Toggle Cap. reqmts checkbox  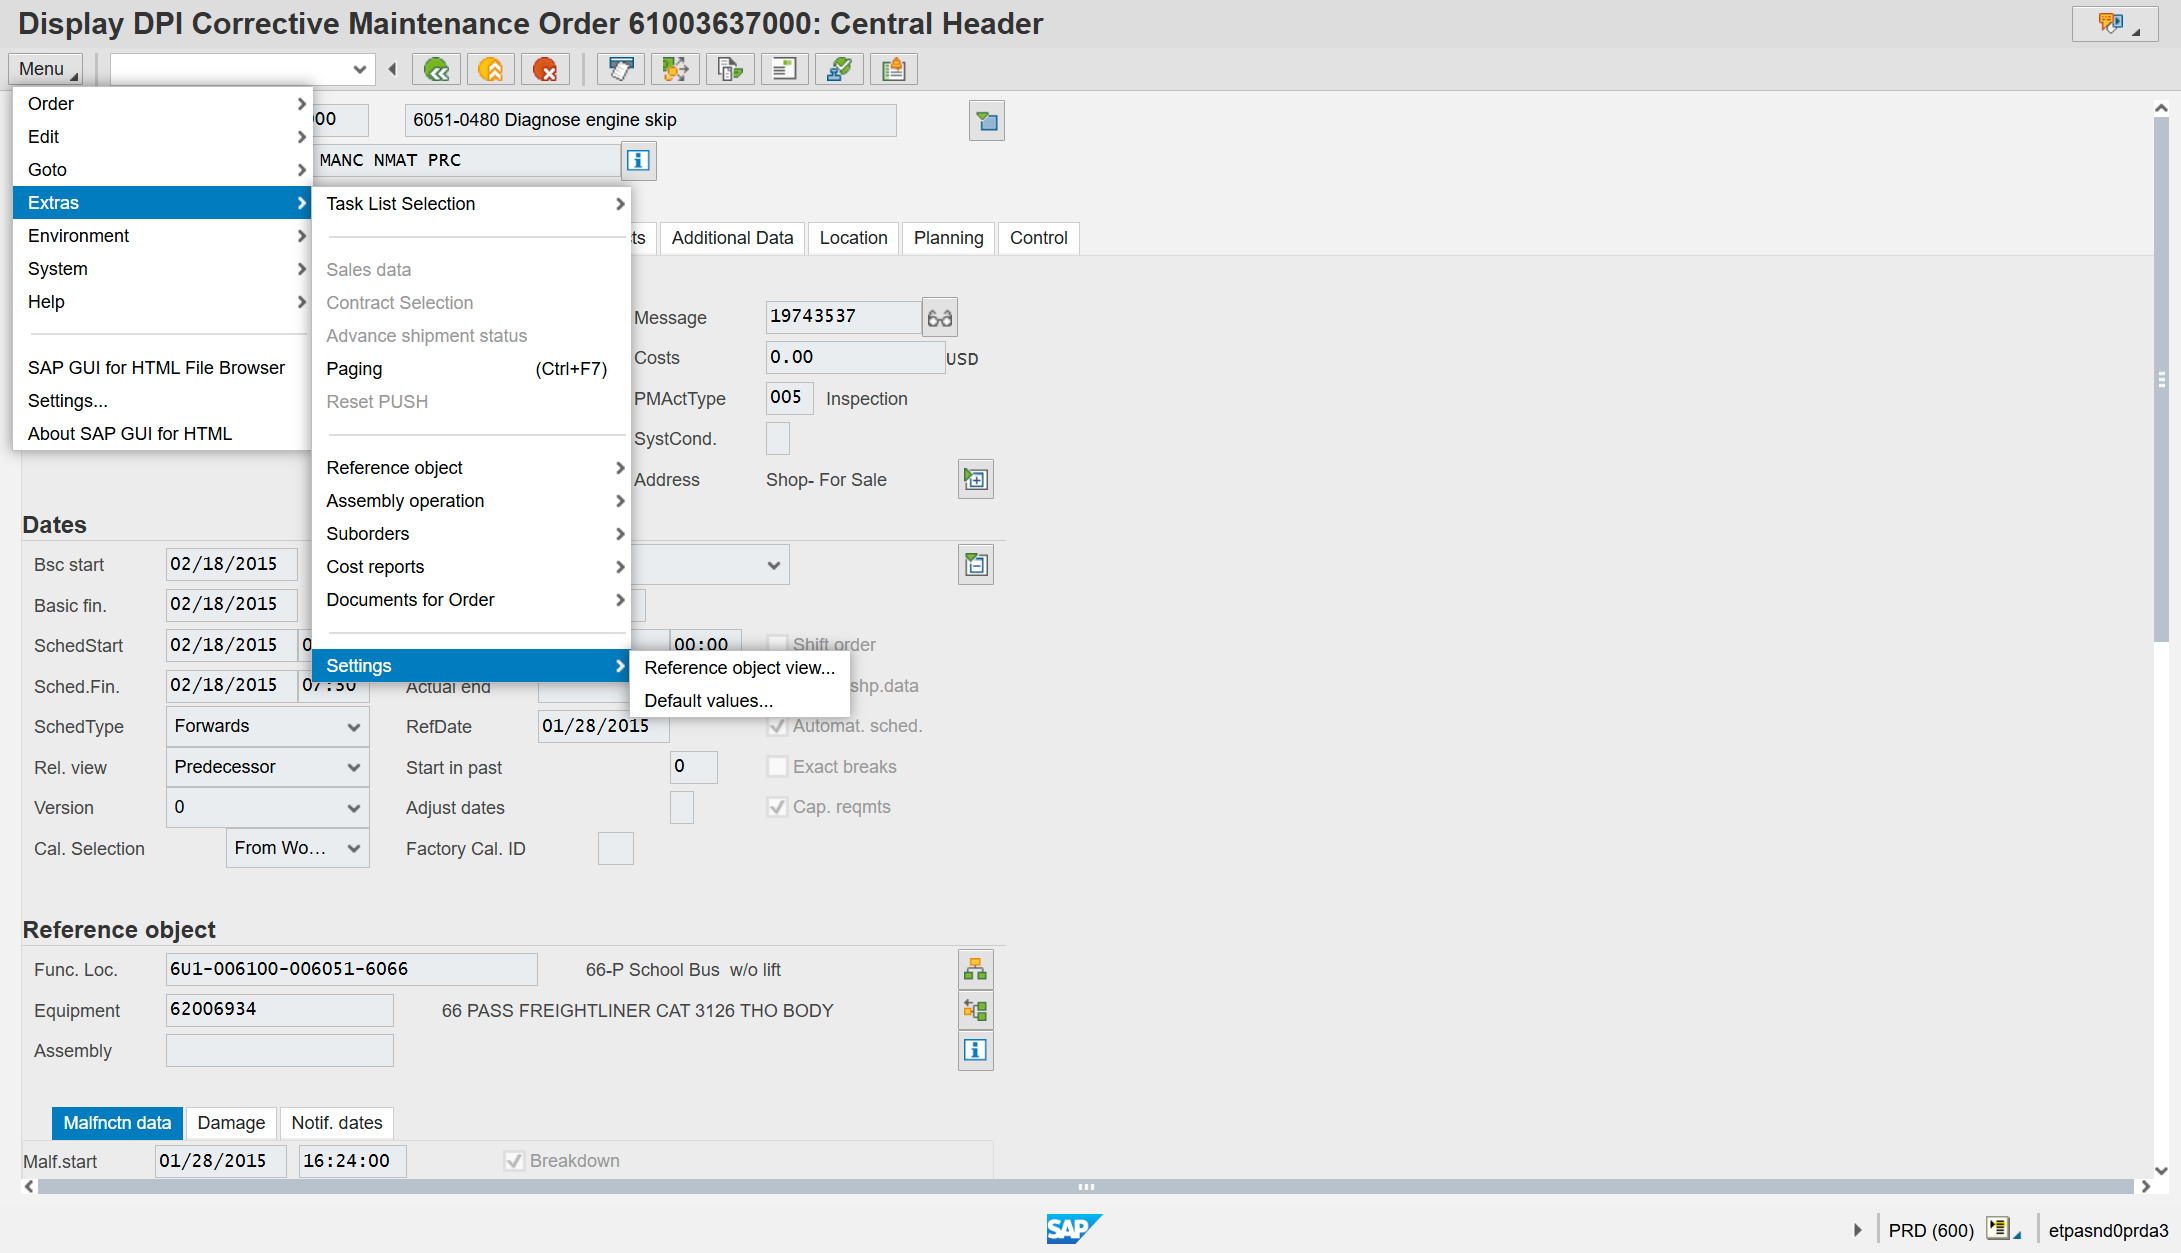pos(777,807)
